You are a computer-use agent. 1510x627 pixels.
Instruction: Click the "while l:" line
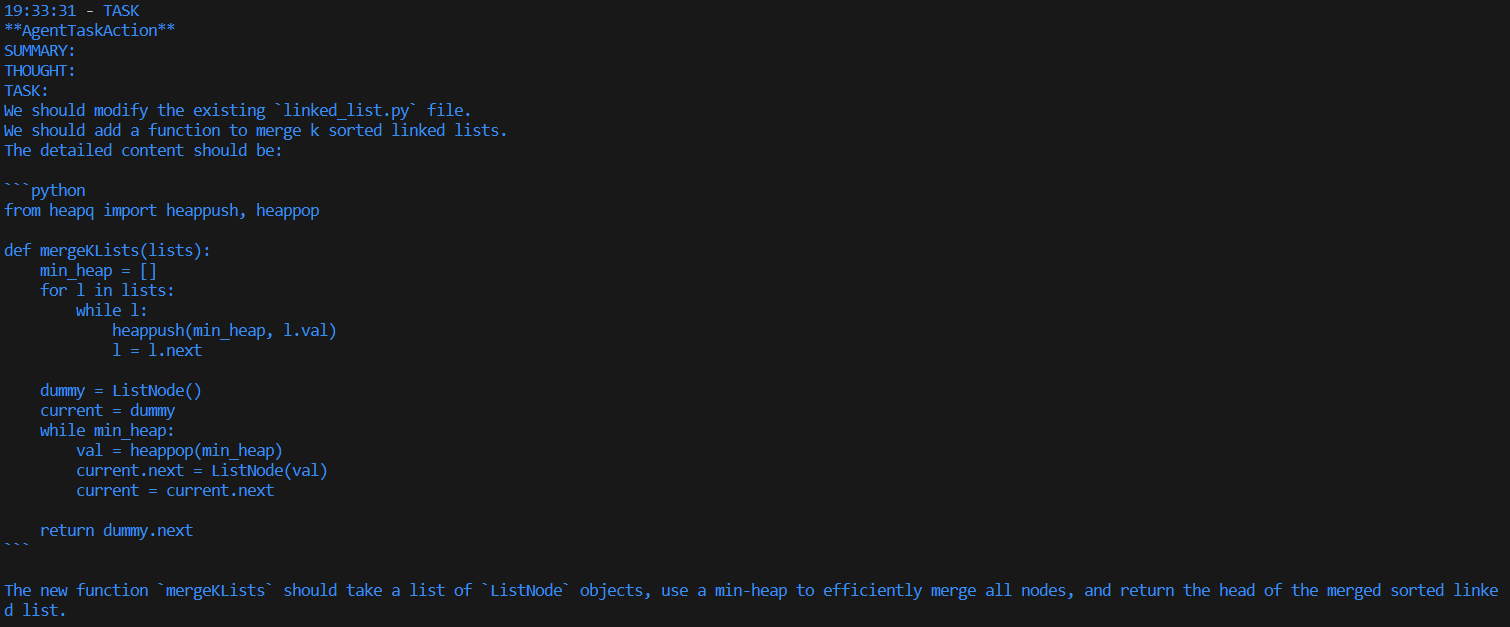pos(111,310)
